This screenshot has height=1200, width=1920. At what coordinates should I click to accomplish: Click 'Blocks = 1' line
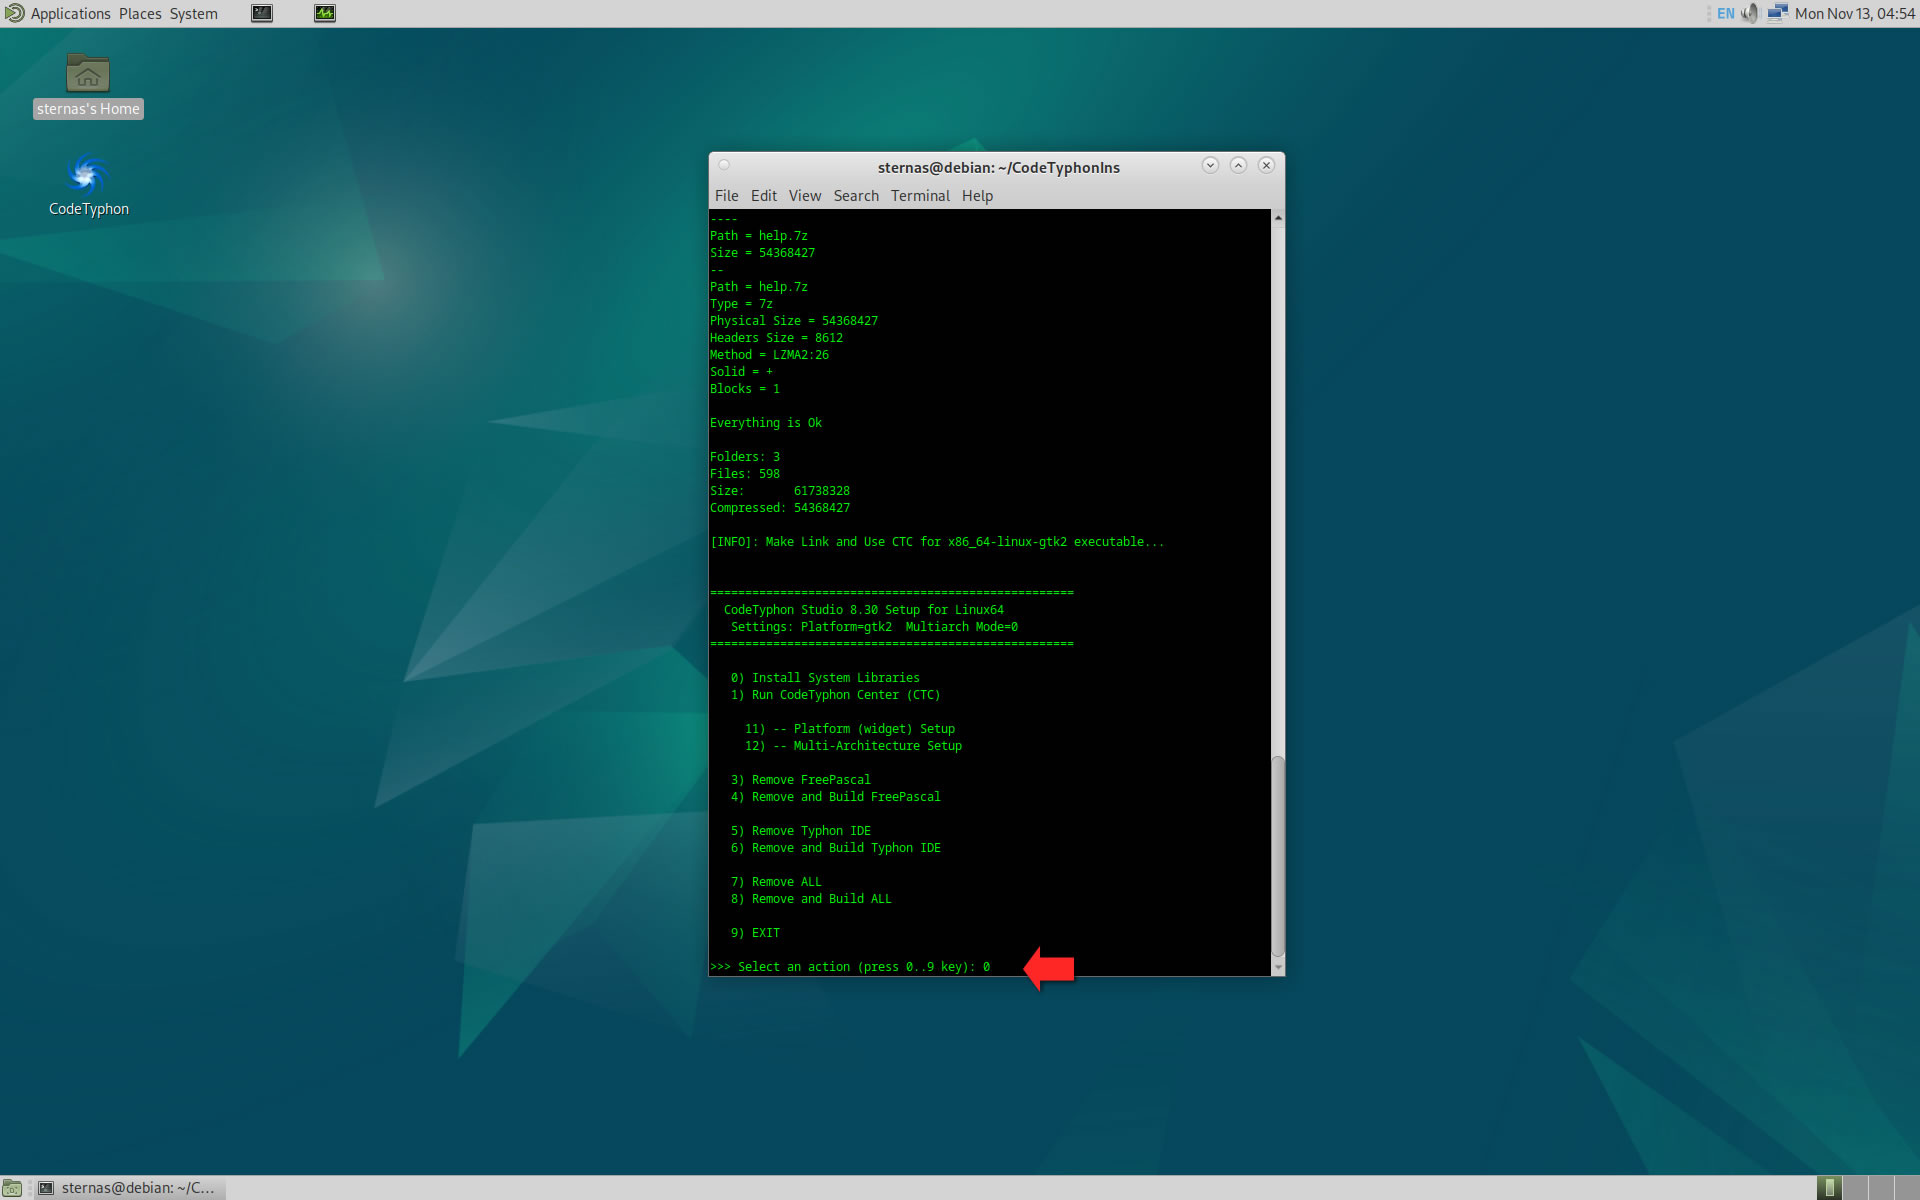pos(745,389)
